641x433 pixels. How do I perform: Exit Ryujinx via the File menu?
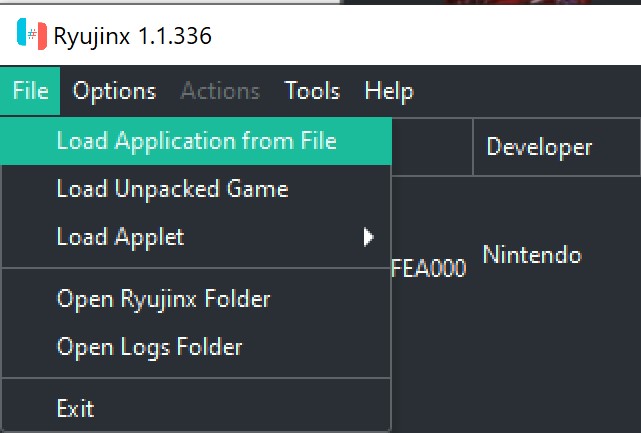coord(75,408)
